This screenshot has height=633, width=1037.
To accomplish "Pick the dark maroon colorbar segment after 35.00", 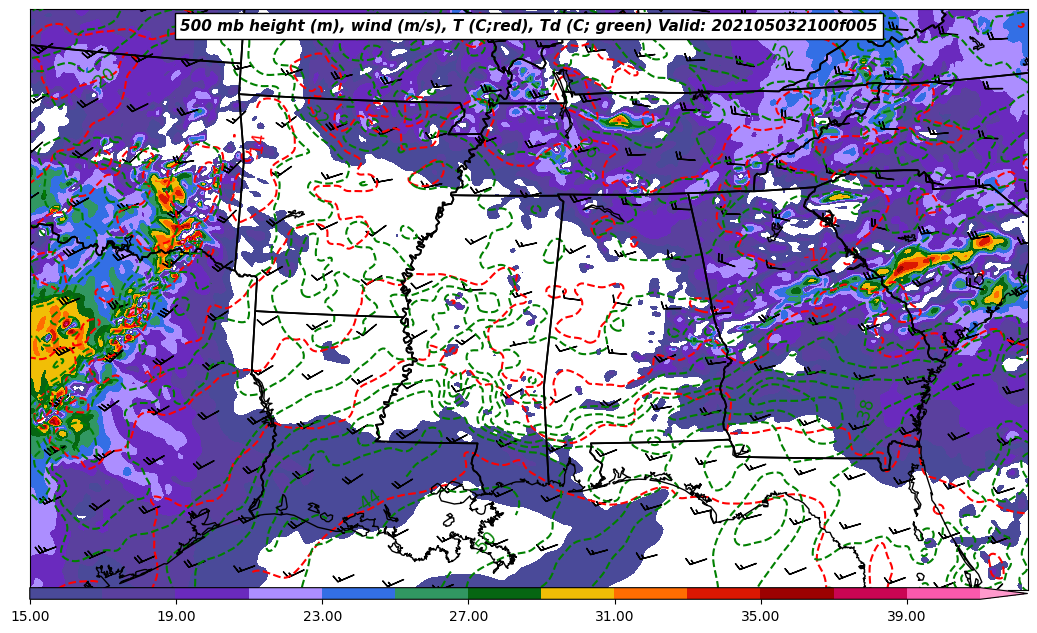I will (x=796, y=593).
